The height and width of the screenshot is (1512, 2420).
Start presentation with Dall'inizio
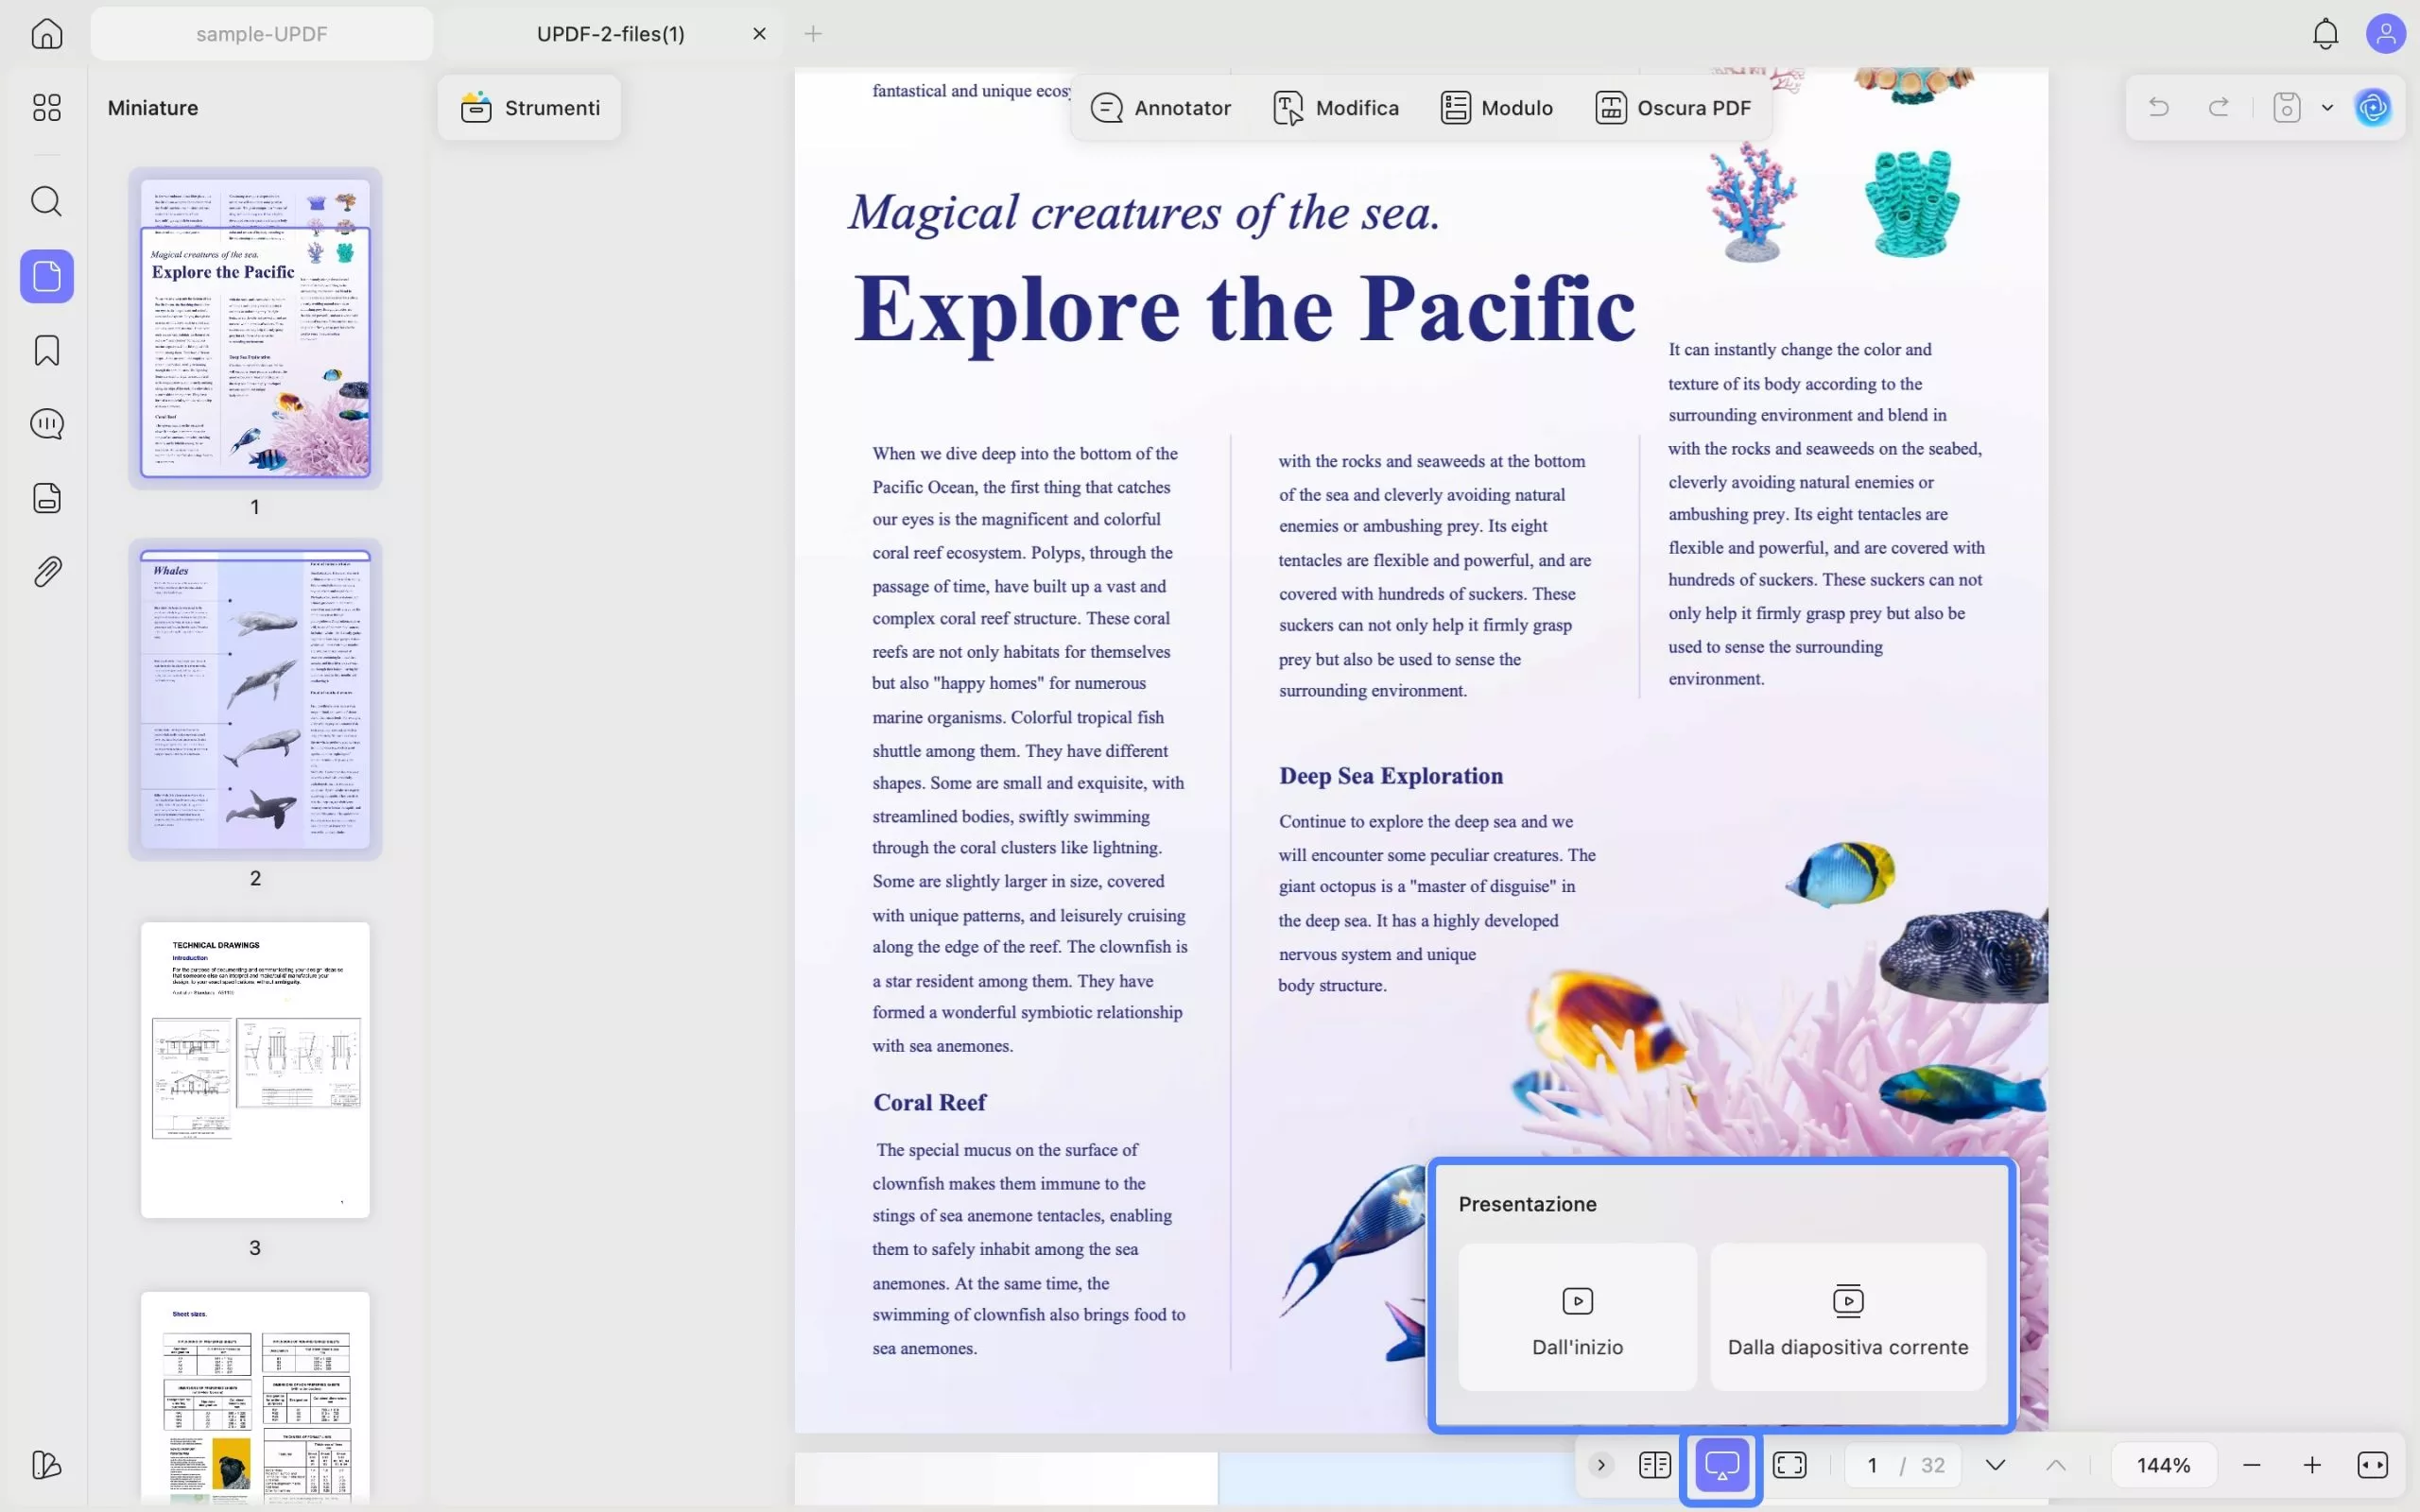1577,1317
